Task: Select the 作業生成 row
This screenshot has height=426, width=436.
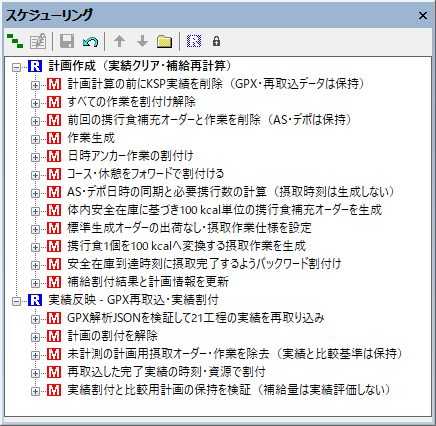Action: [x=91, y=138]
